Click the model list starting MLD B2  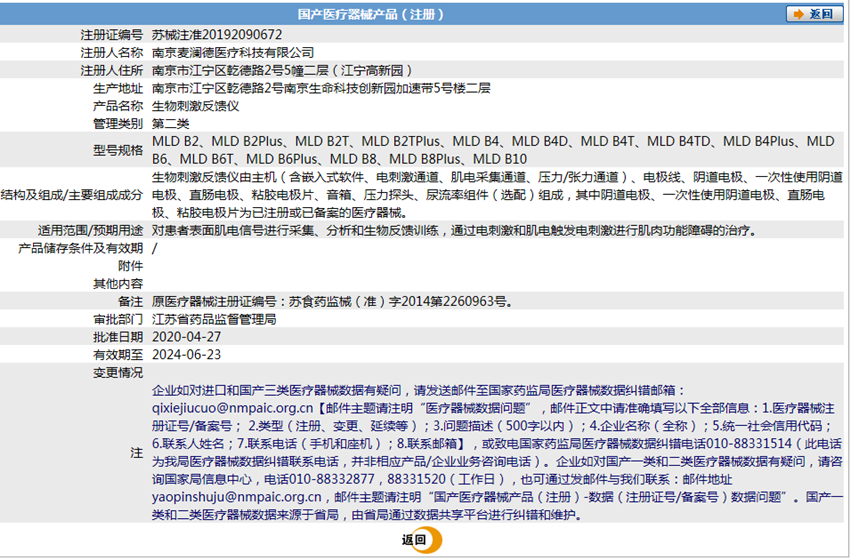(493, 150)
